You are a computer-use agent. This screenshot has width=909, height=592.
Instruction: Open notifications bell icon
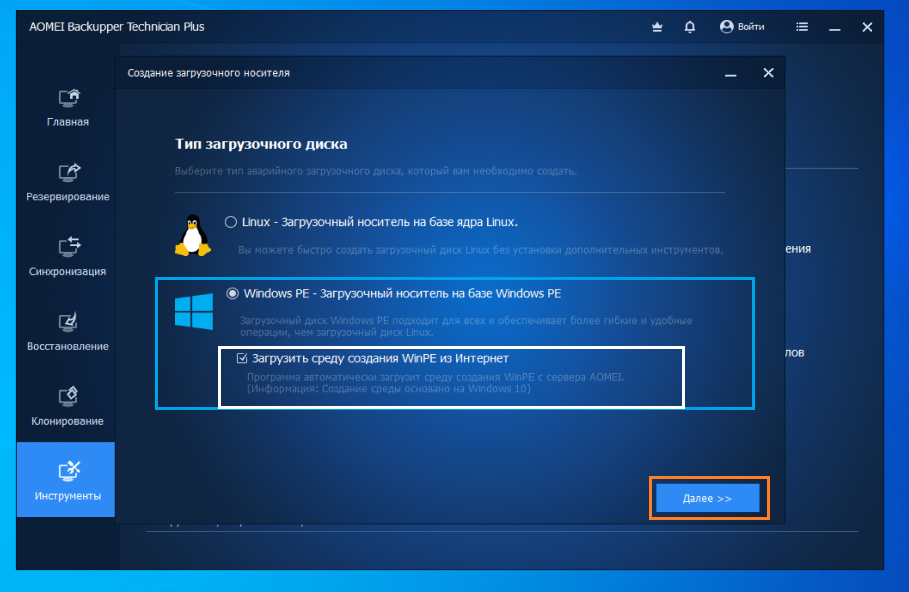689,27
